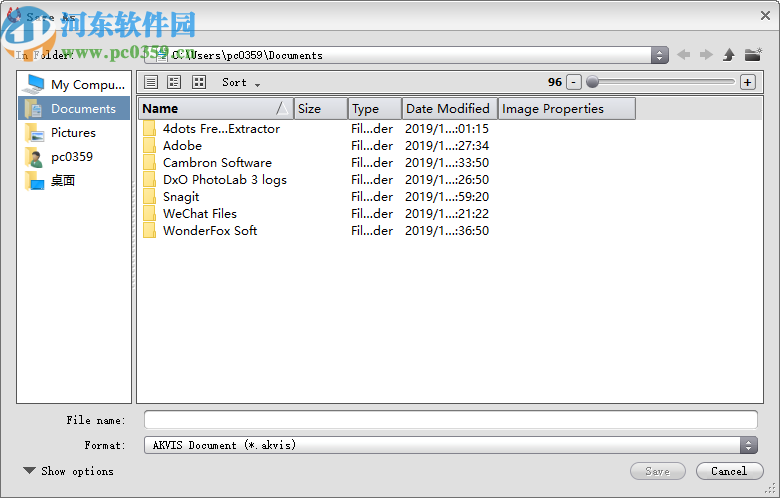Sort by Size column header
Image resolution: width=780 pixels, height=498 pixels.
pyautogui.click(x=321, y=108)
